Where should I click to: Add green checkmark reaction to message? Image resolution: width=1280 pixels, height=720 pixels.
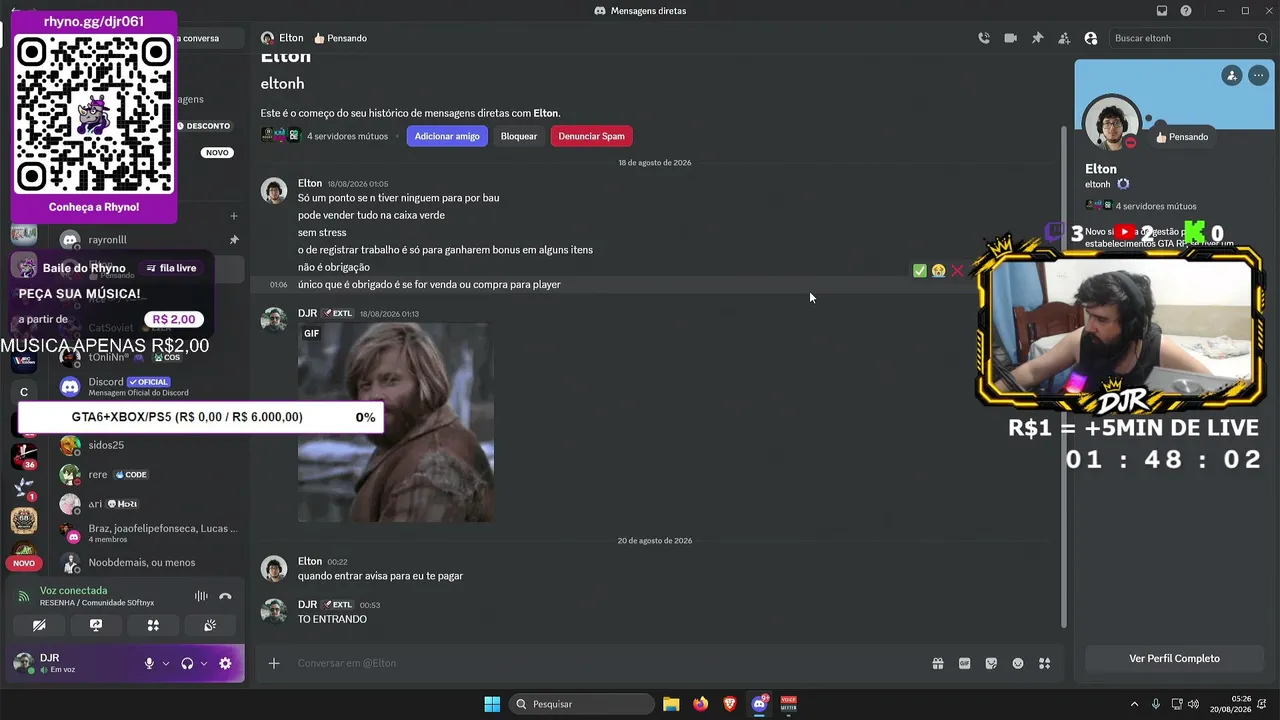920,271
